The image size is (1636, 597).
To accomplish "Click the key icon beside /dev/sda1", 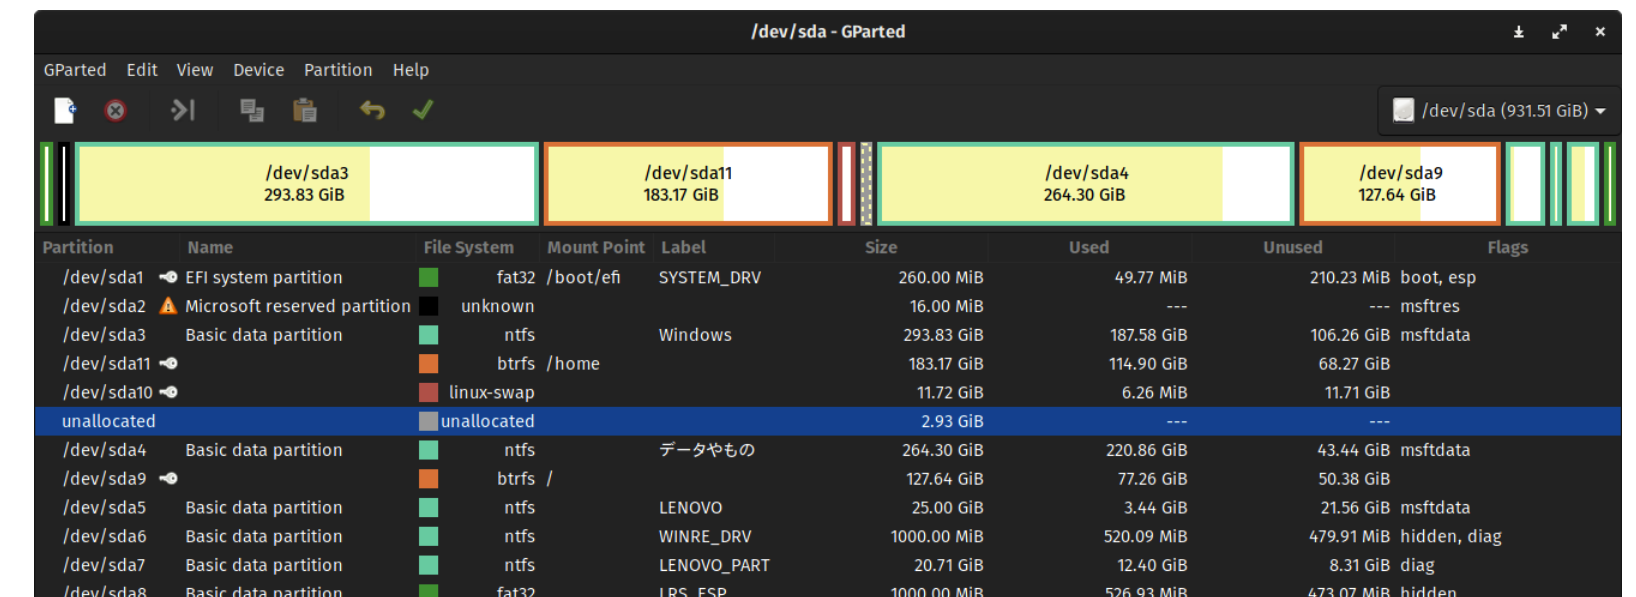I will [168, 277].
